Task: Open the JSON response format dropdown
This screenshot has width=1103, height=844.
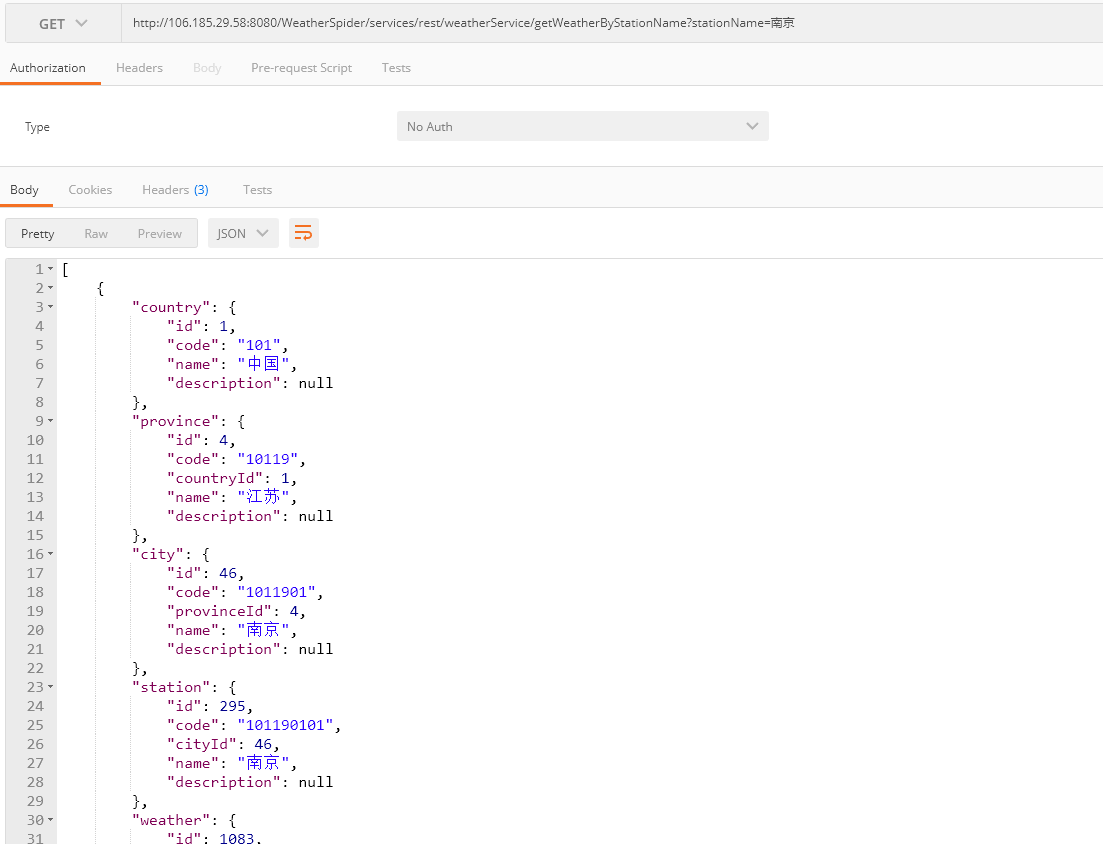Action: coord(242,232)
